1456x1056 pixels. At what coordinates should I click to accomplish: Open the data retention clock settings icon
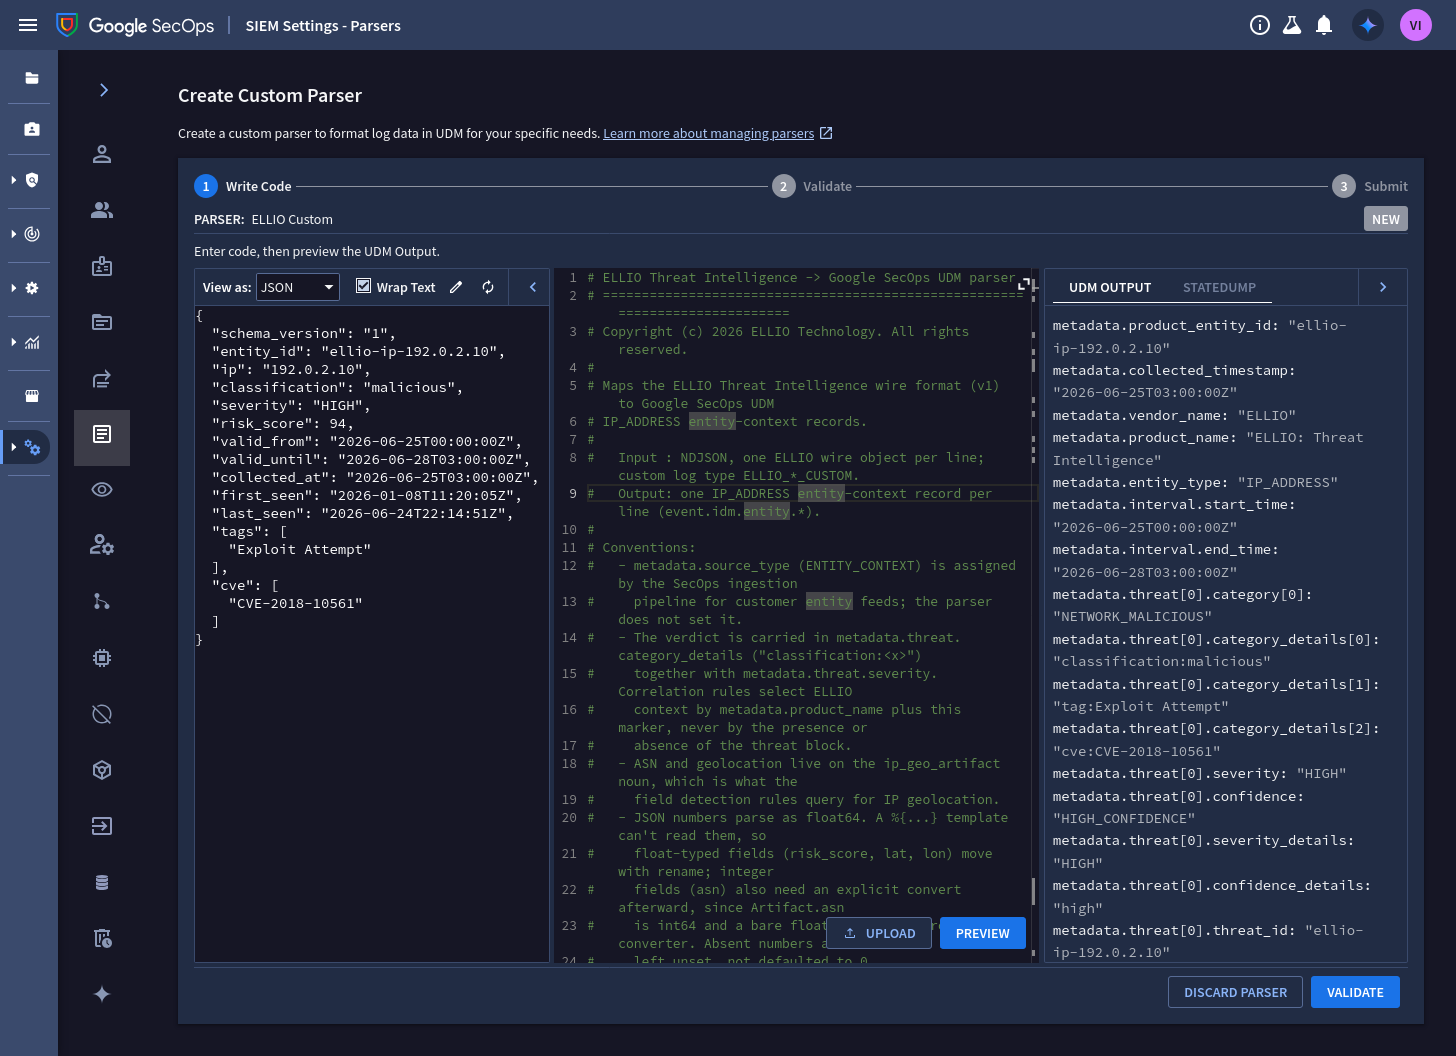coord(102,938)
